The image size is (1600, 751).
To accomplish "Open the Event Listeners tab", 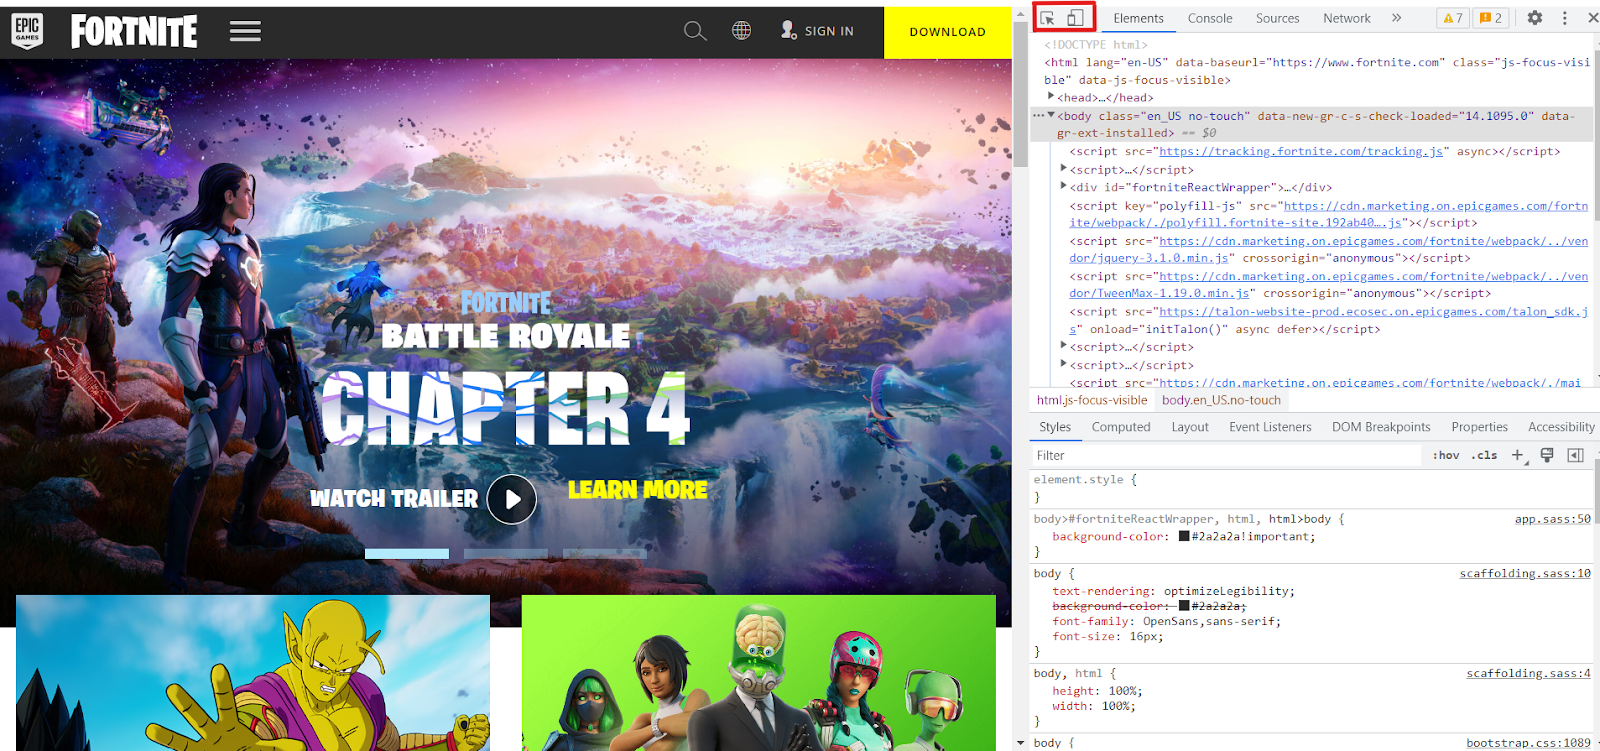I will (x=1270, y=427).
